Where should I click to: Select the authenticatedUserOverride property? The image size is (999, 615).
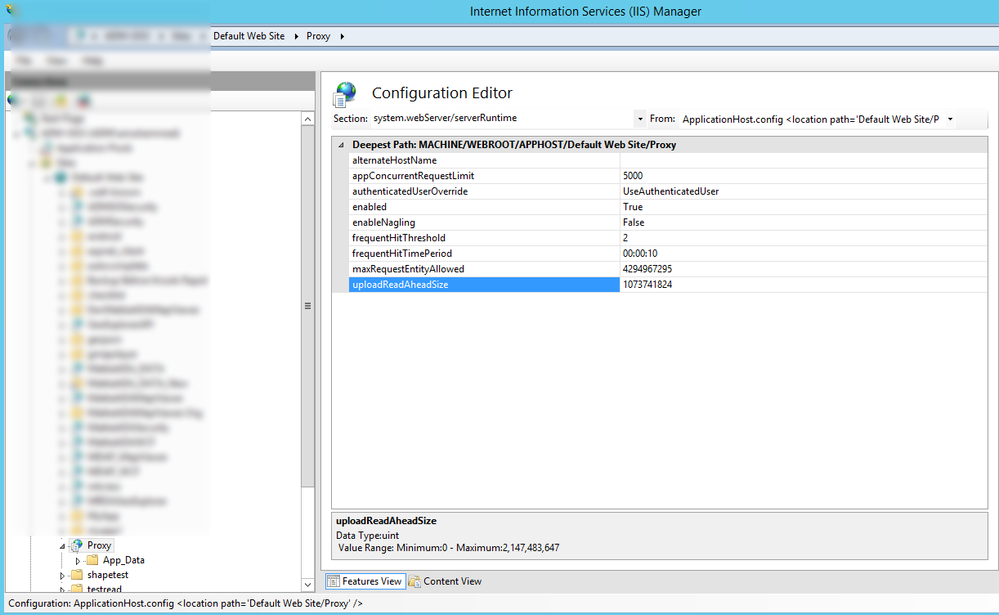tap(484, 191)
